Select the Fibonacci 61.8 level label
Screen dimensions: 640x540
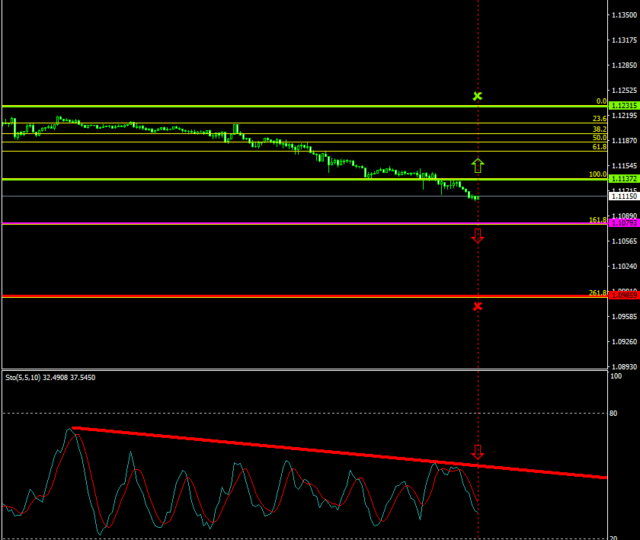pos(599,147)
